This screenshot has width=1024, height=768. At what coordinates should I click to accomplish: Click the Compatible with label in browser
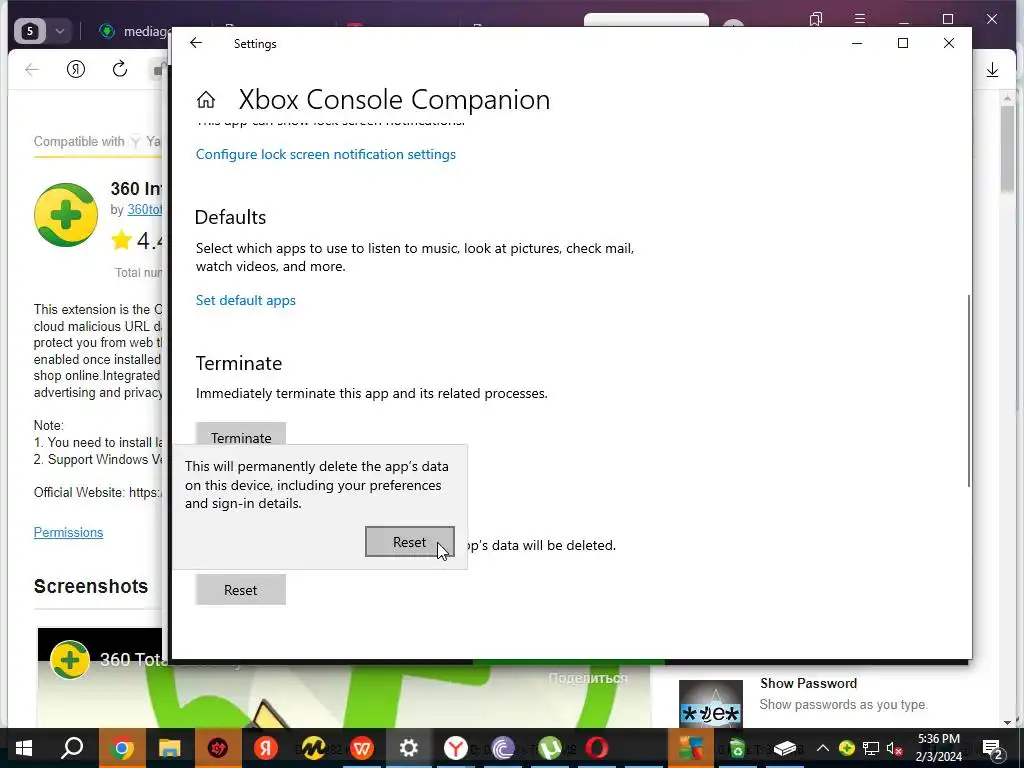point(79,141)
